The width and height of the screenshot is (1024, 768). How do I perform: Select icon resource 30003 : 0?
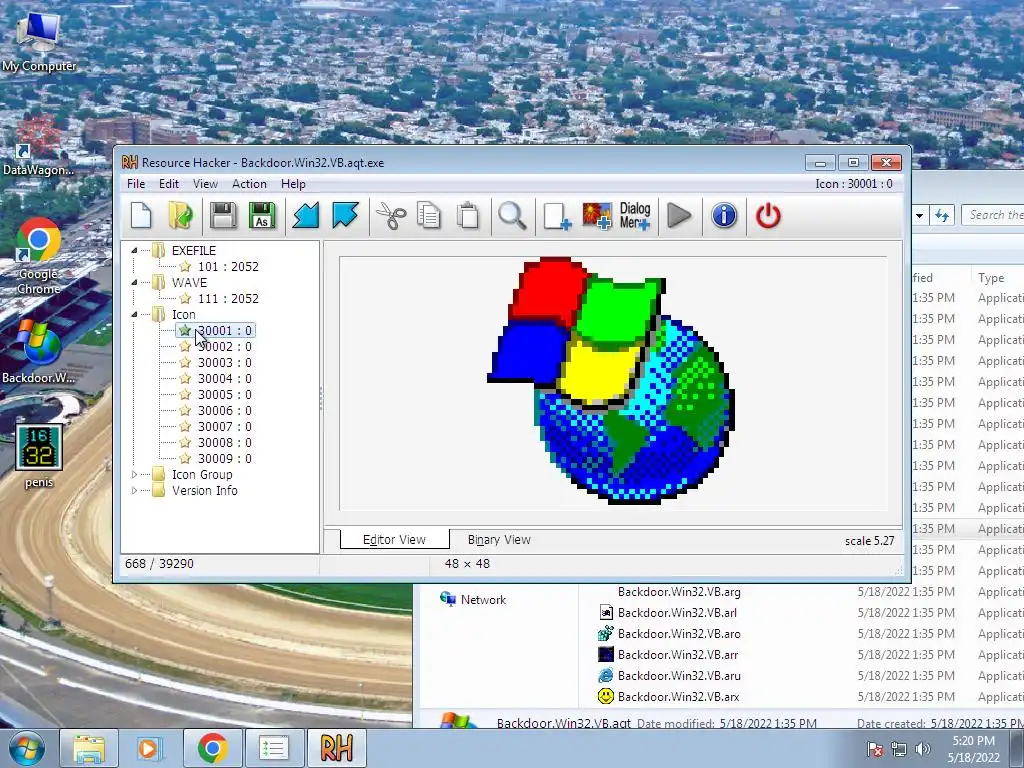click(225, 362)
